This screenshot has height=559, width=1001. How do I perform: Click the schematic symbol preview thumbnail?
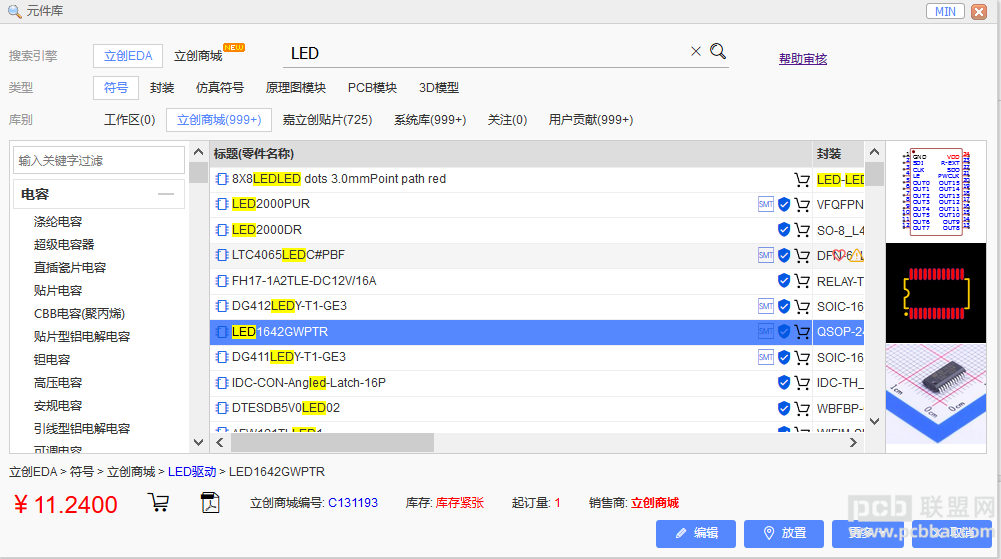936,191
